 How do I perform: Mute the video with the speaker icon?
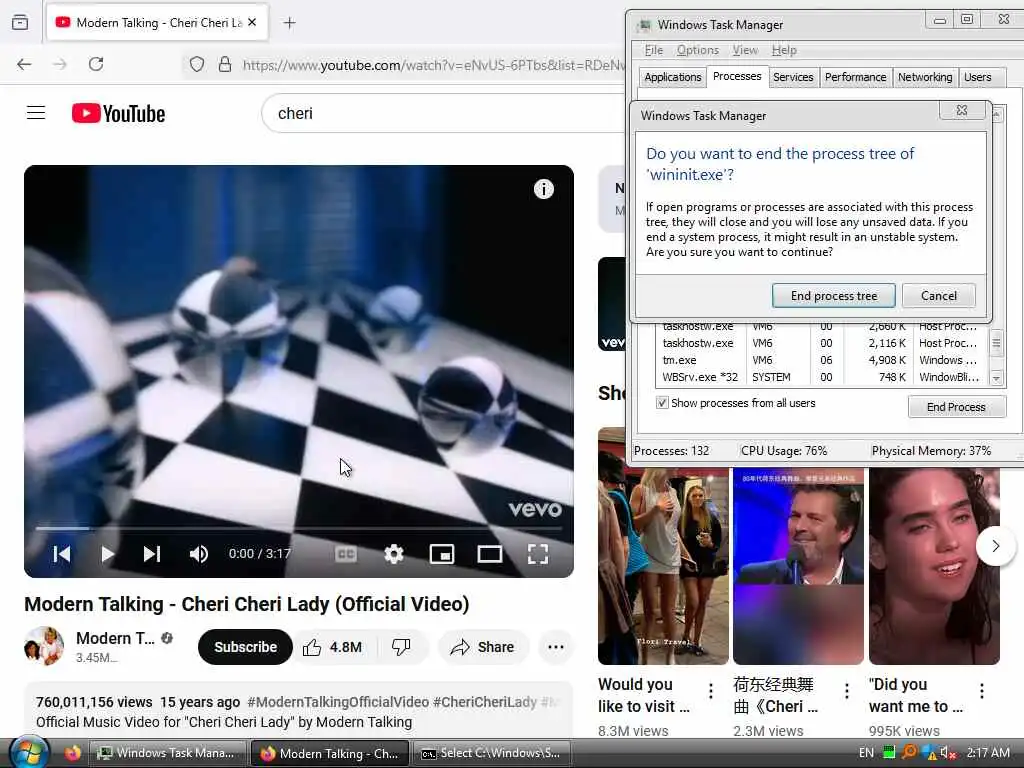point(199,554)
